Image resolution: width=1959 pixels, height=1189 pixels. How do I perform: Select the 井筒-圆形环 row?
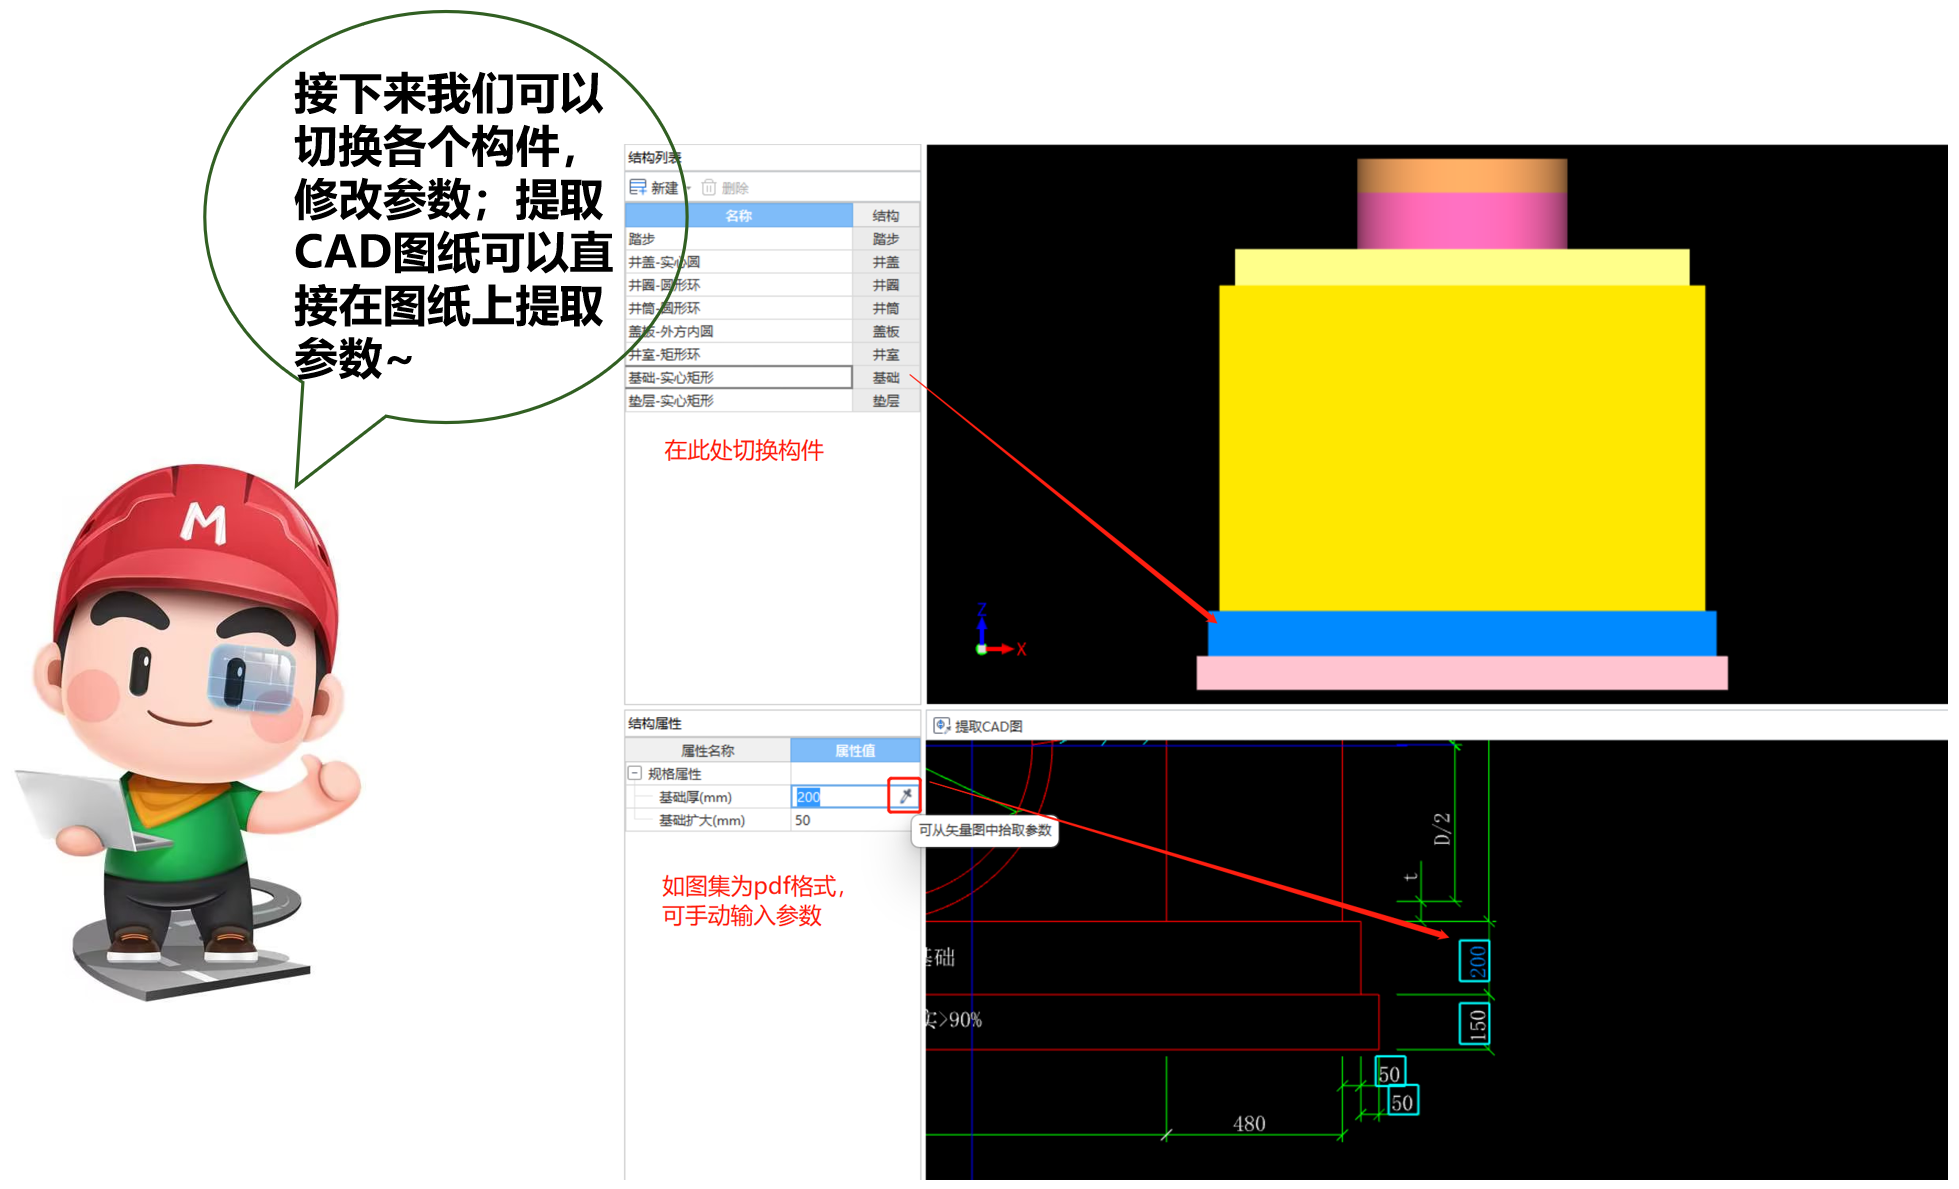click(x=738, y=308)
